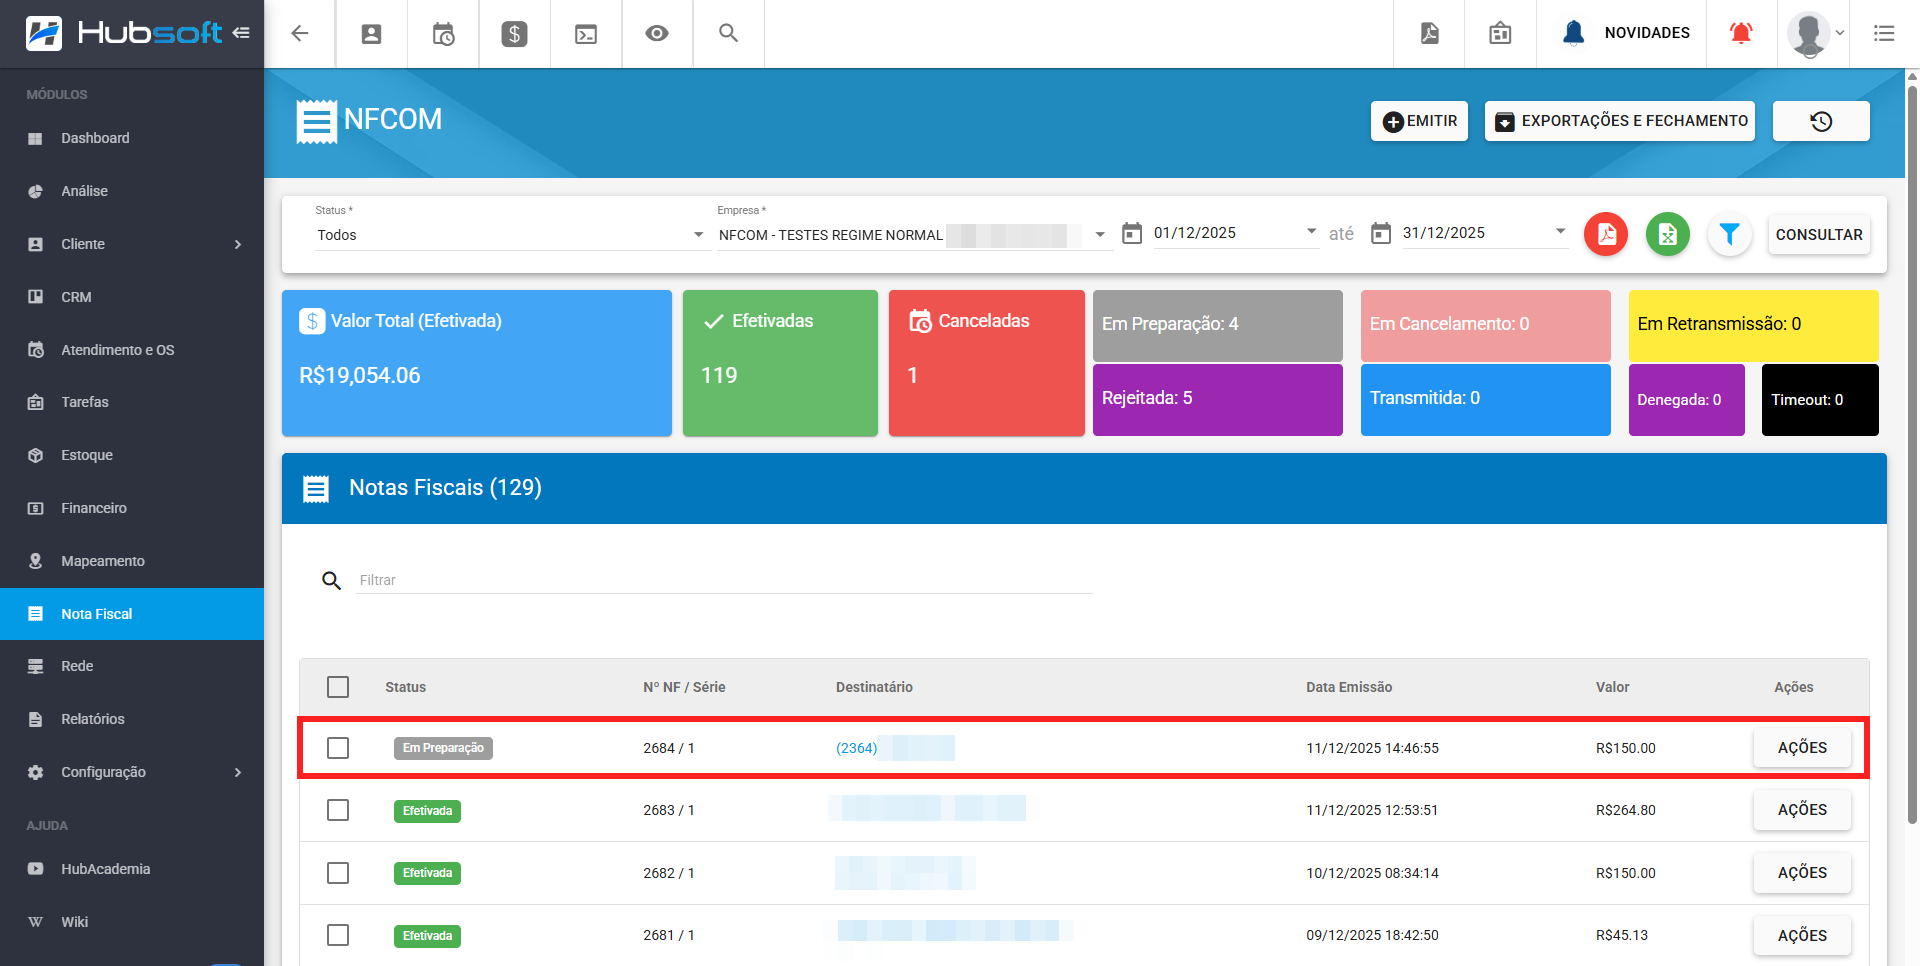
Task: Expand the Cliente sidebar submenu
Action: tap(132, 244)
